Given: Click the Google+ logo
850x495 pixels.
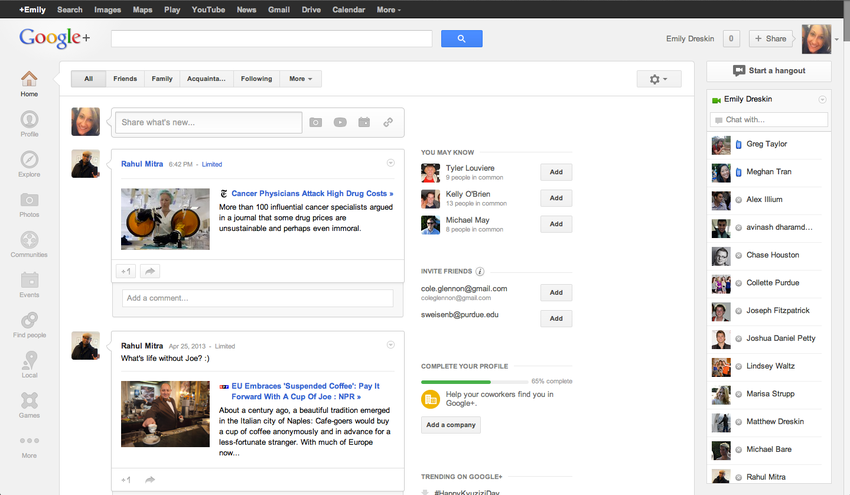Looking at the screenshot, I should click(55, 37).
